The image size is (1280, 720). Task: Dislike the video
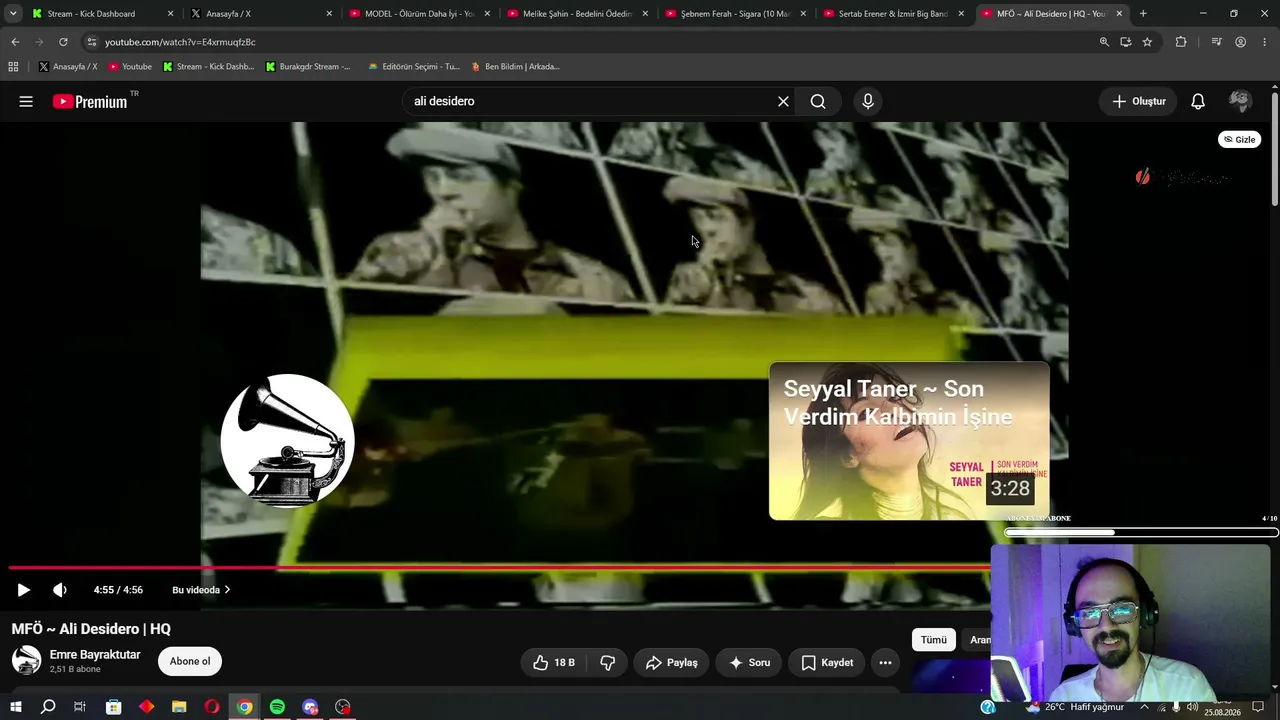tap(607, 662)
